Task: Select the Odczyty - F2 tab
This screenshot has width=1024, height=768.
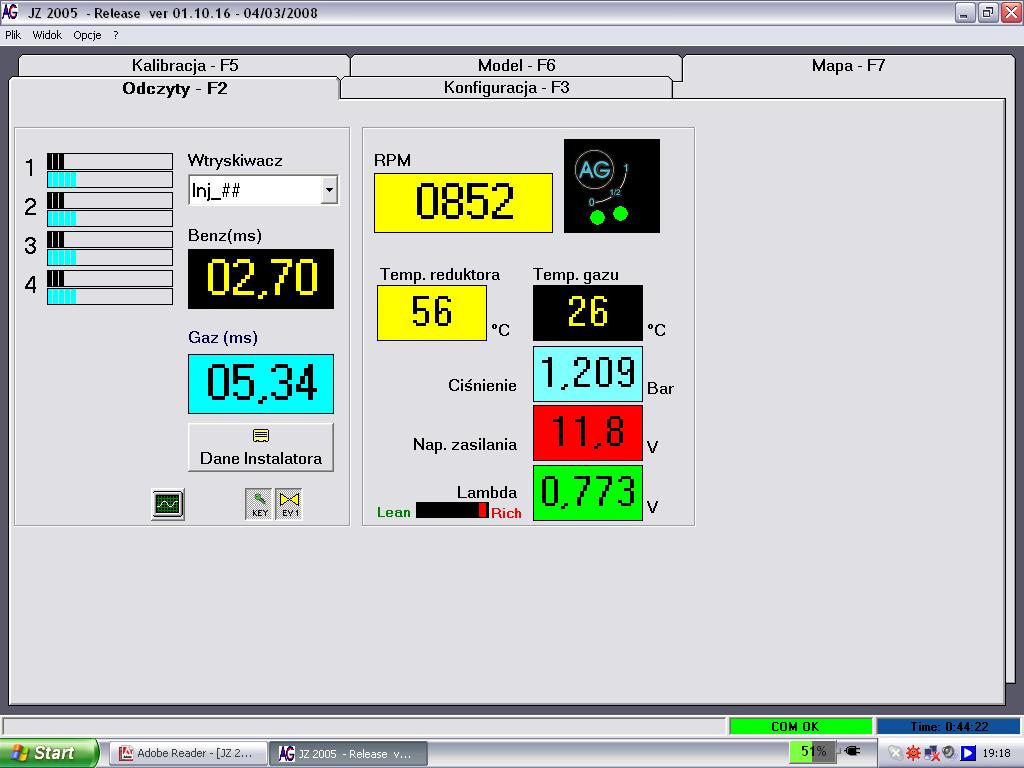Action: pyautogui.click(x=174, y=88)
